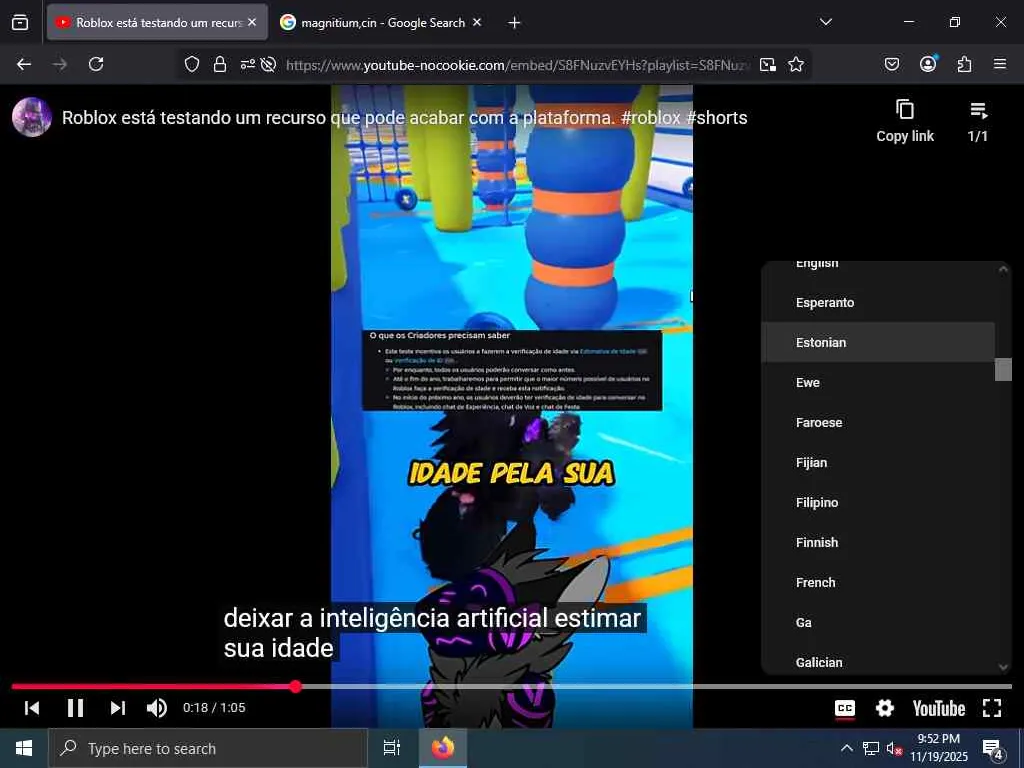Click the autoplay blocked icon
The width and height of the screenshot is (1024, 768).
(268, 64)
